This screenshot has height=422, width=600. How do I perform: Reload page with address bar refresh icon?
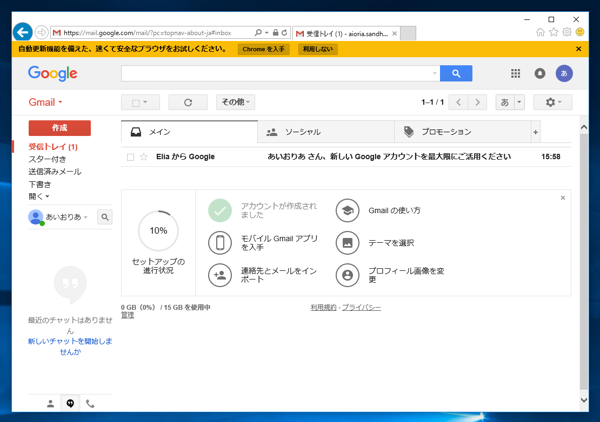(x=284, y=33)
